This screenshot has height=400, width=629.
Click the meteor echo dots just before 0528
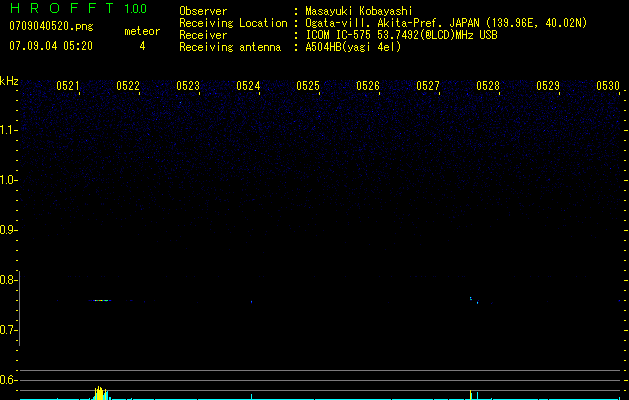click(474, 300)
